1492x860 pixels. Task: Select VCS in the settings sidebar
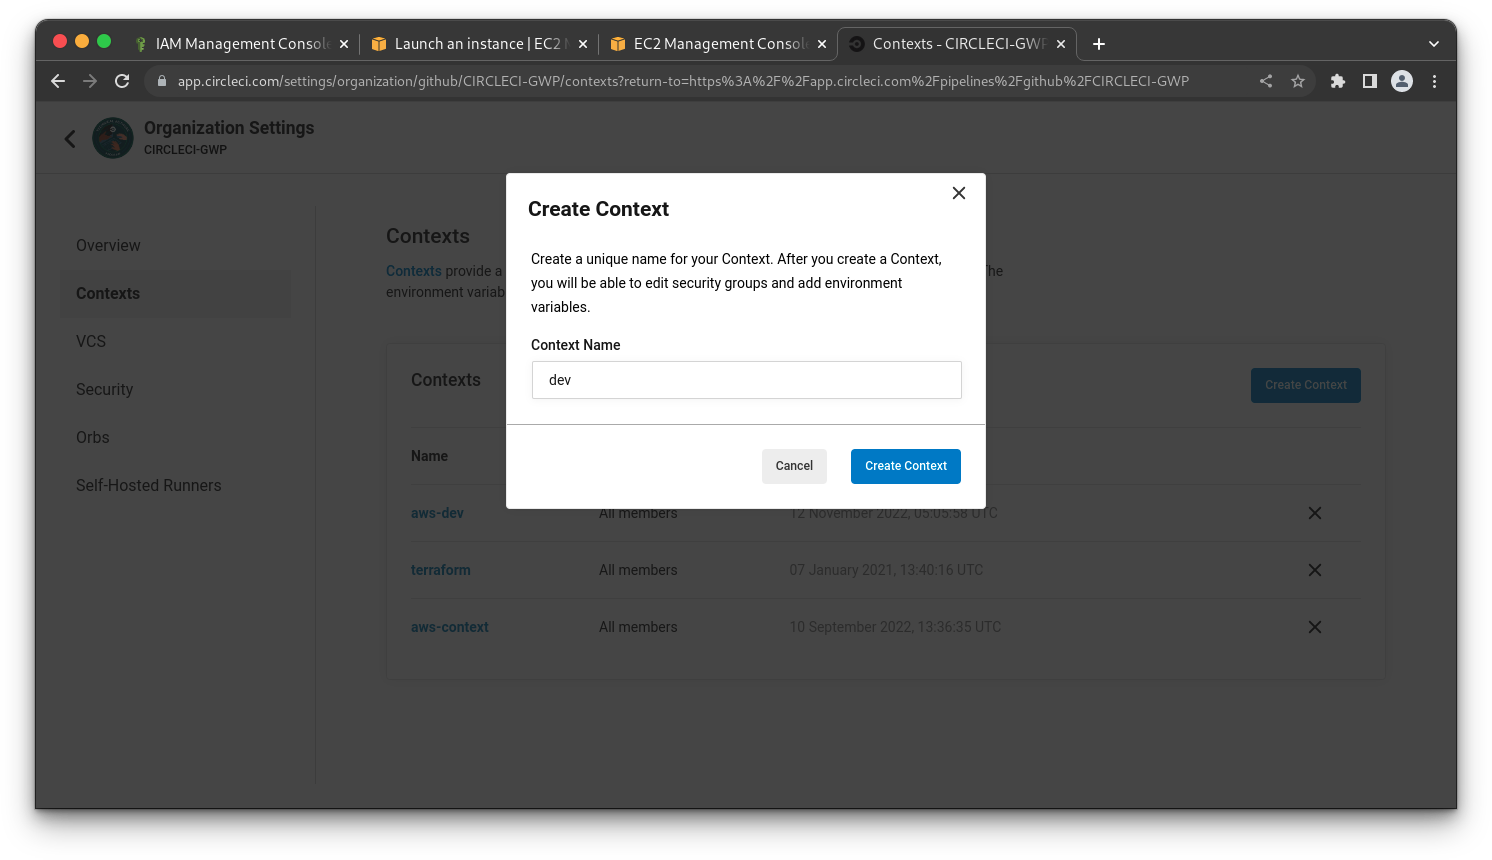pos(91,341)
